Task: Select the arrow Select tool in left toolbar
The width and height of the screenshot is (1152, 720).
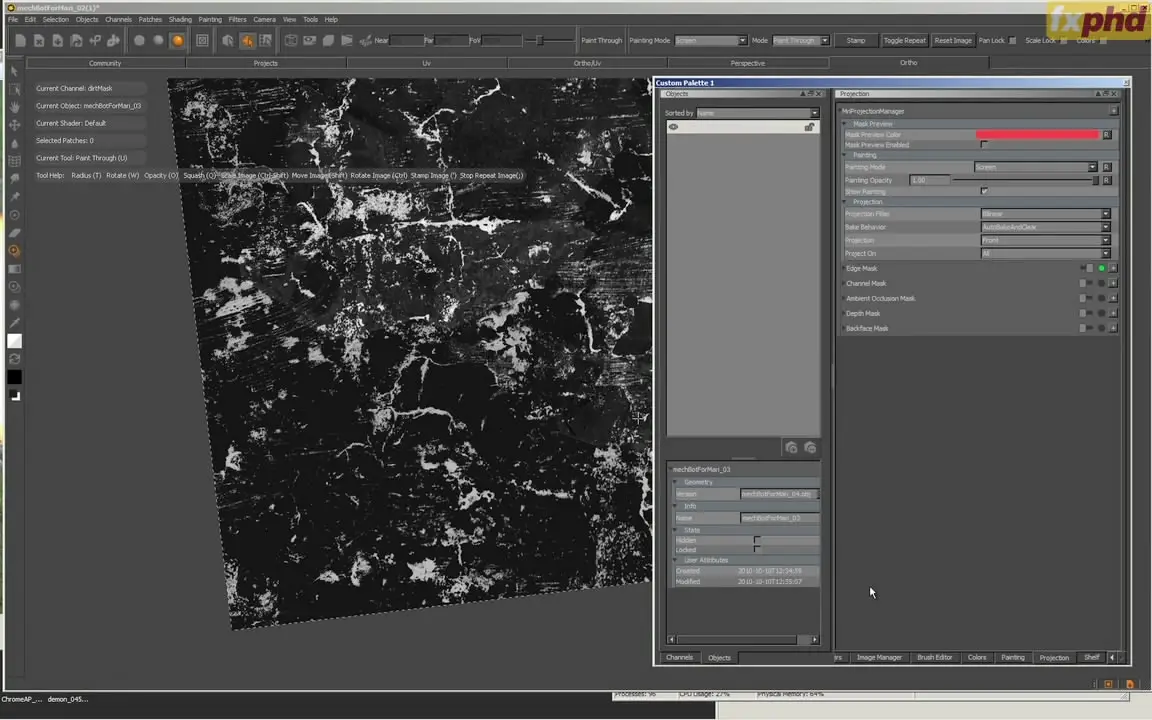Action: point(14,71)
